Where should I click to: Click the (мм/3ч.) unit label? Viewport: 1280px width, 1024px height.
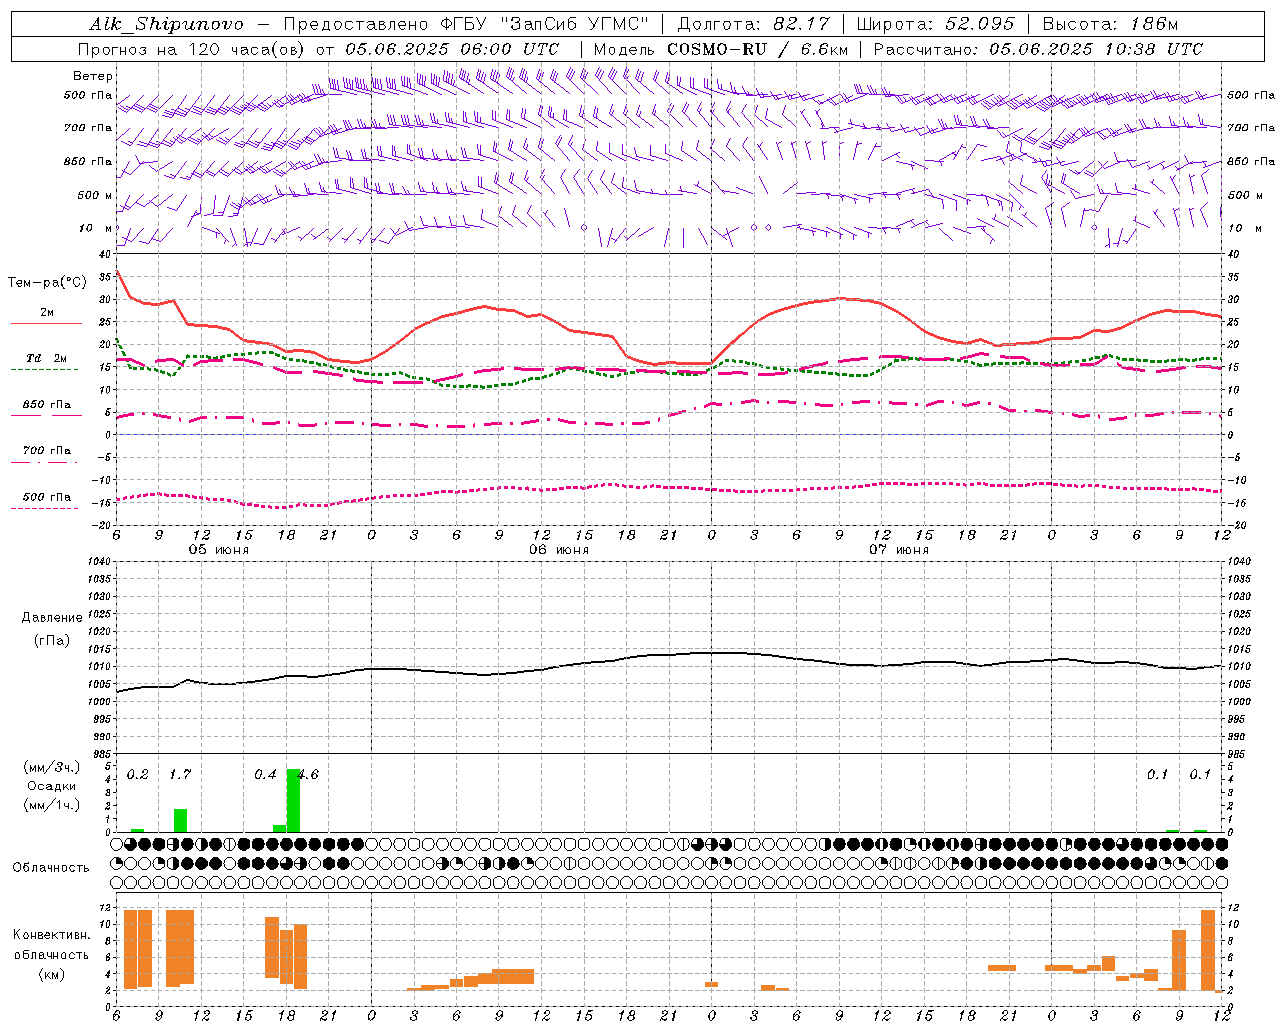click(x=51, y=767)
